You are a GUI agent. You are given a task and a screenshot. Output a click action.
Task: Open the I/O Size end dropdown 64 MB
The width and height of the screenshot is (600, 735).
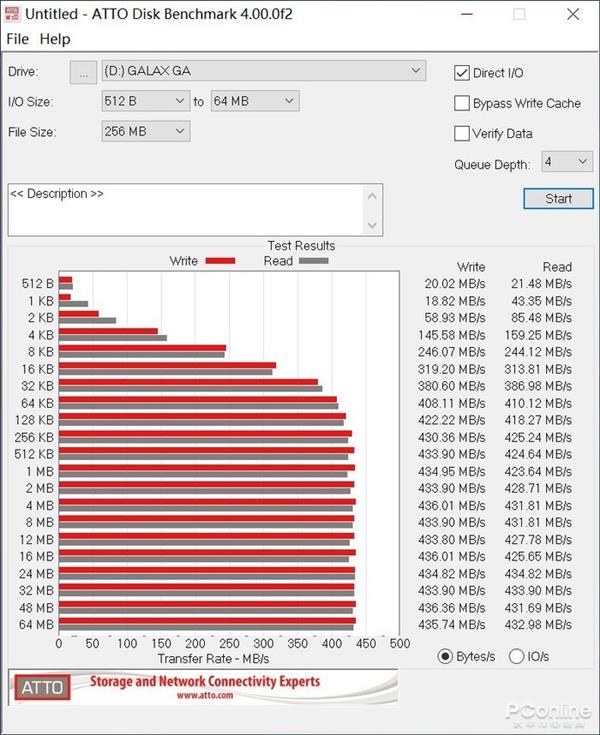click(x=255, y=101)
